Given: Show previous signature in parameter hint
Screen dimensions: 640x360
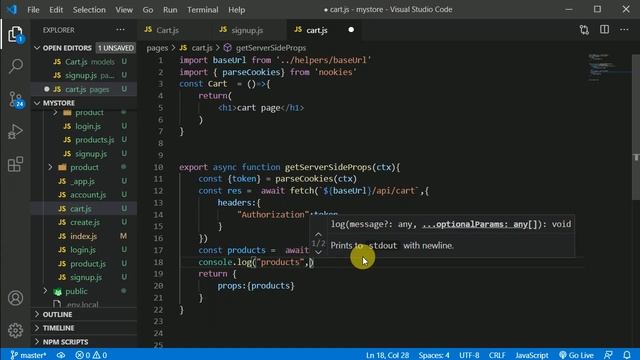Looking at the screenshot, I should tap(318, 235).
